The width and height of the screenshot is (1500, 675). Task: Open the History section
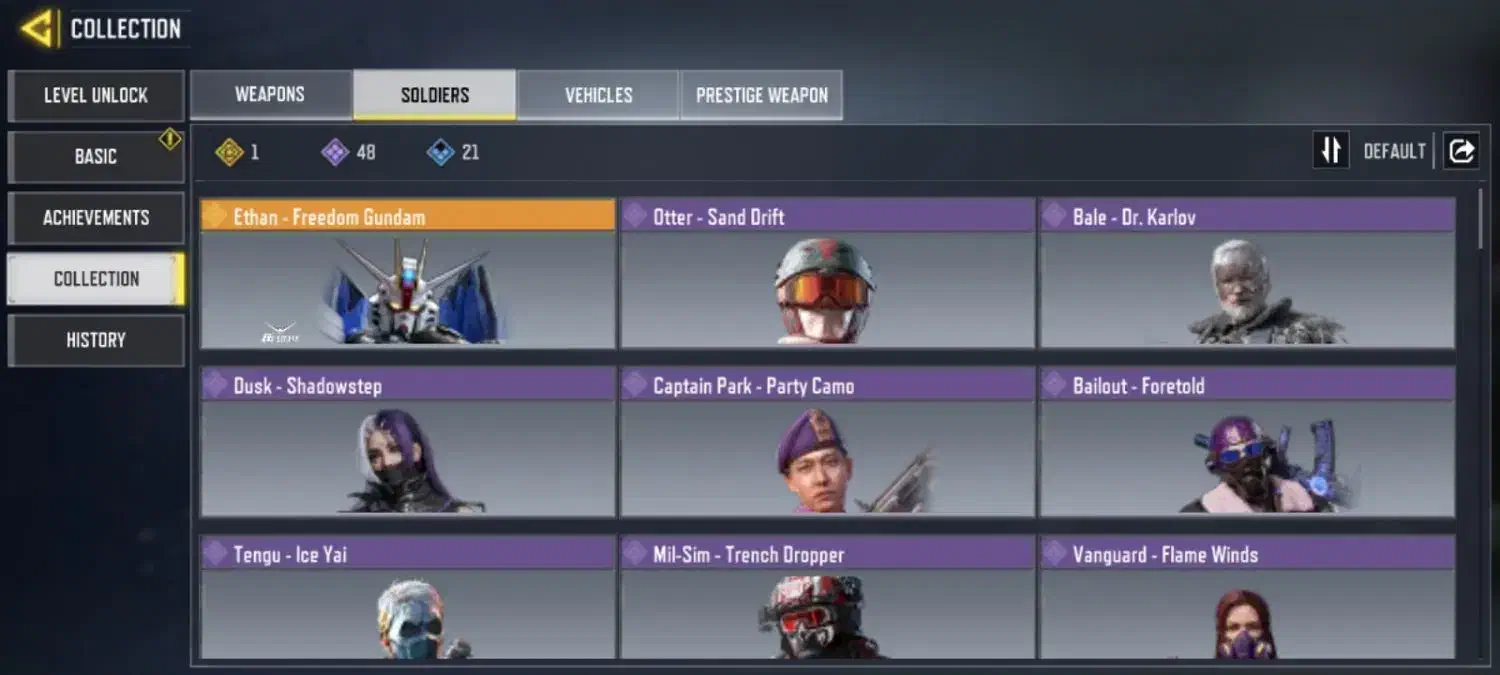[96, 340]
